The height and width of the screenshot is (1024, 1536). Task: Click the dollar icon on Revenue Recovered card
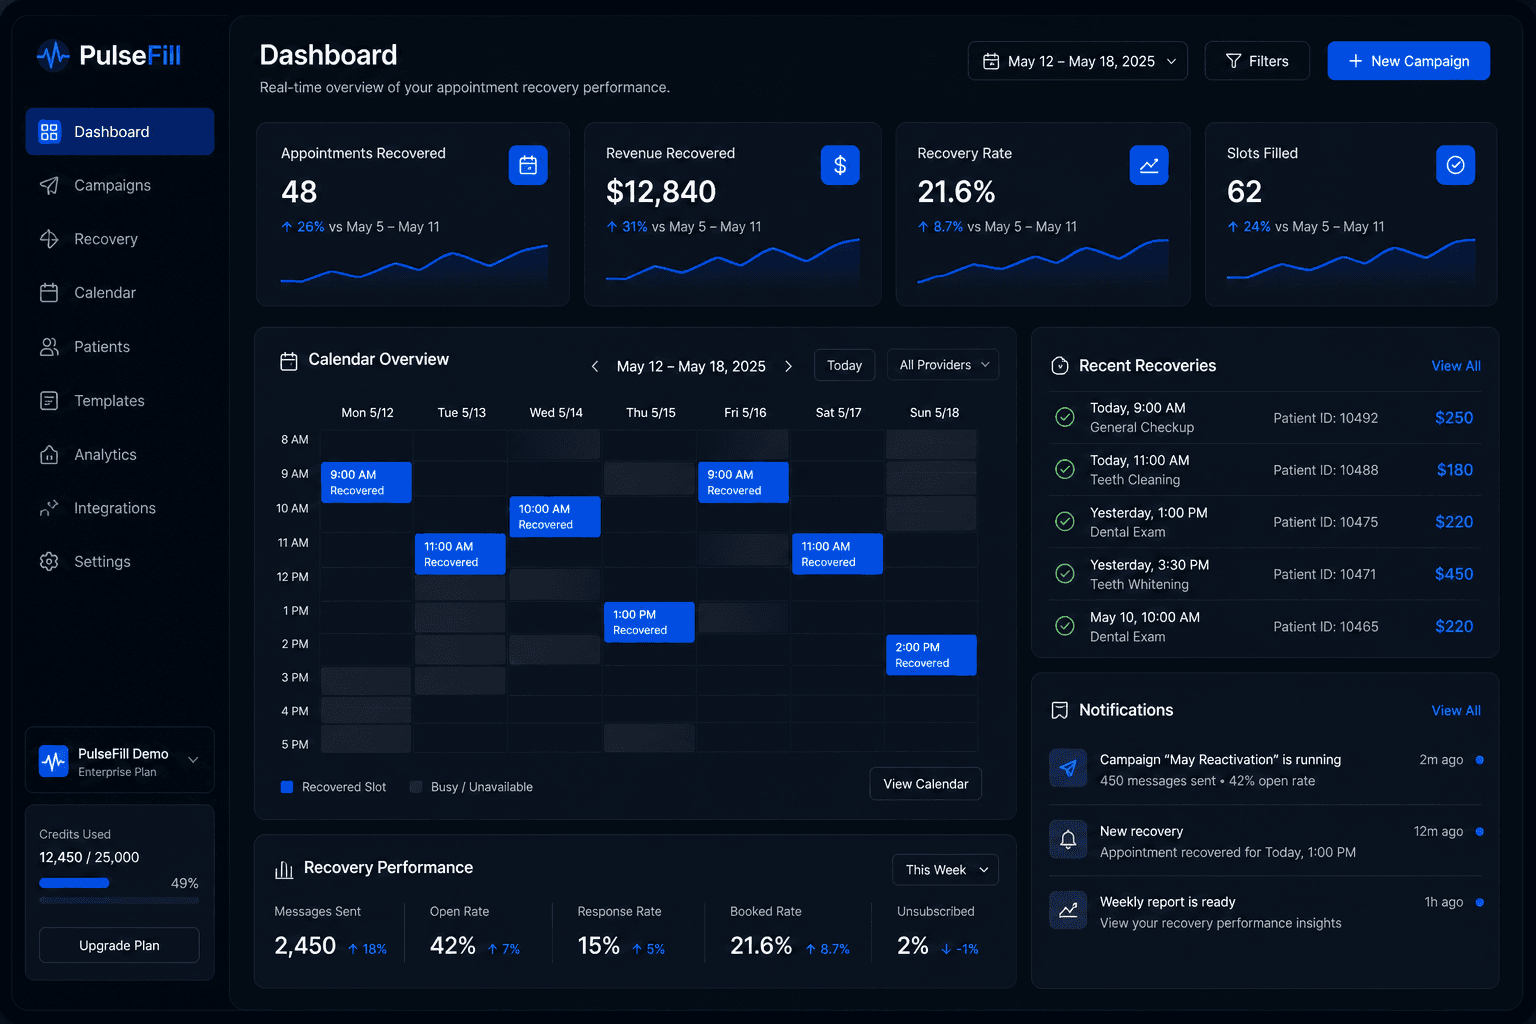coord(840,165)
